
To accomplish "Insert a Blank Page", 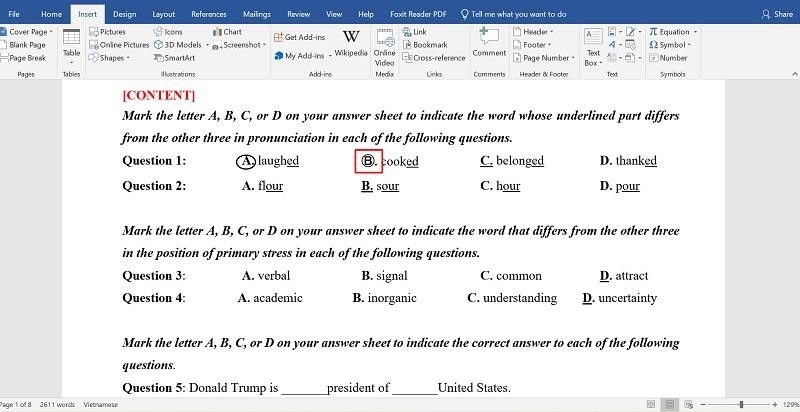I will point(23,45).
